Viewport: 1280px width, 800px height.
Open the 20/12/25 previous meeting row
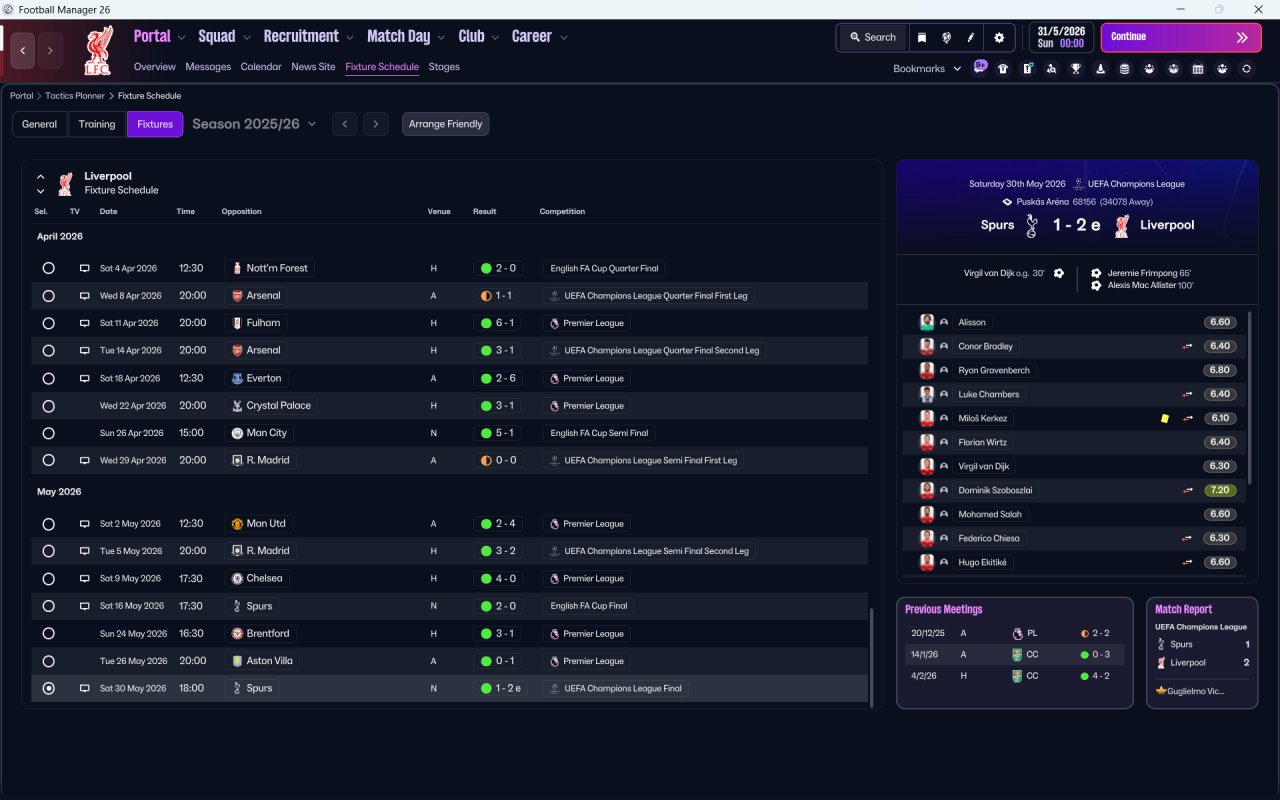coord(1014,633)
